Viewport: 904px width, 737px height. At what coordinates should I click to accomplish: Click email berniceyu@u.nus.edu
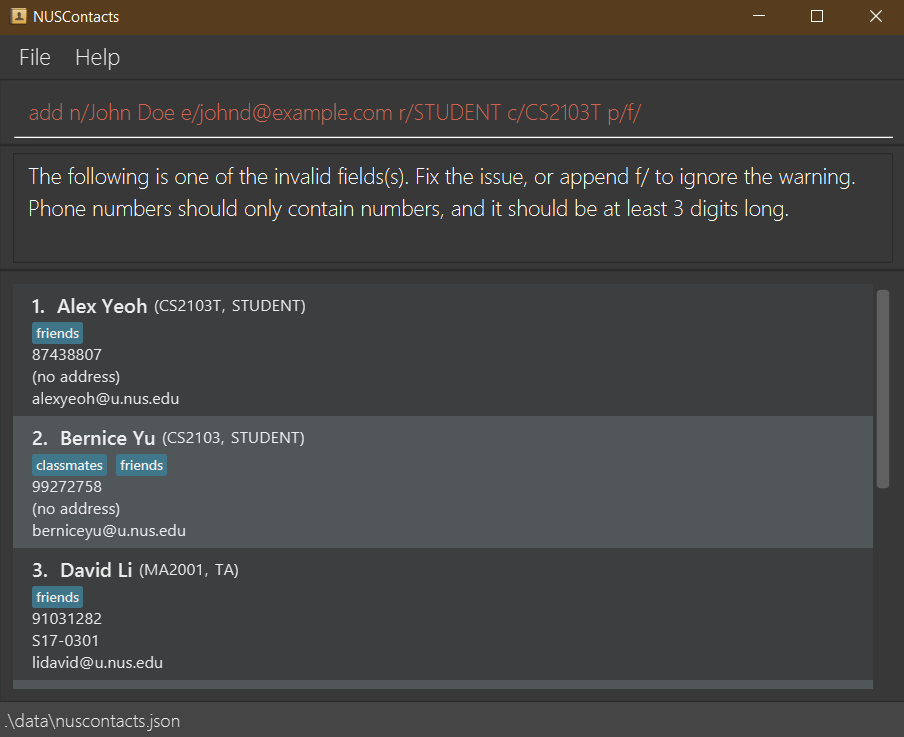tap(109, 531)
